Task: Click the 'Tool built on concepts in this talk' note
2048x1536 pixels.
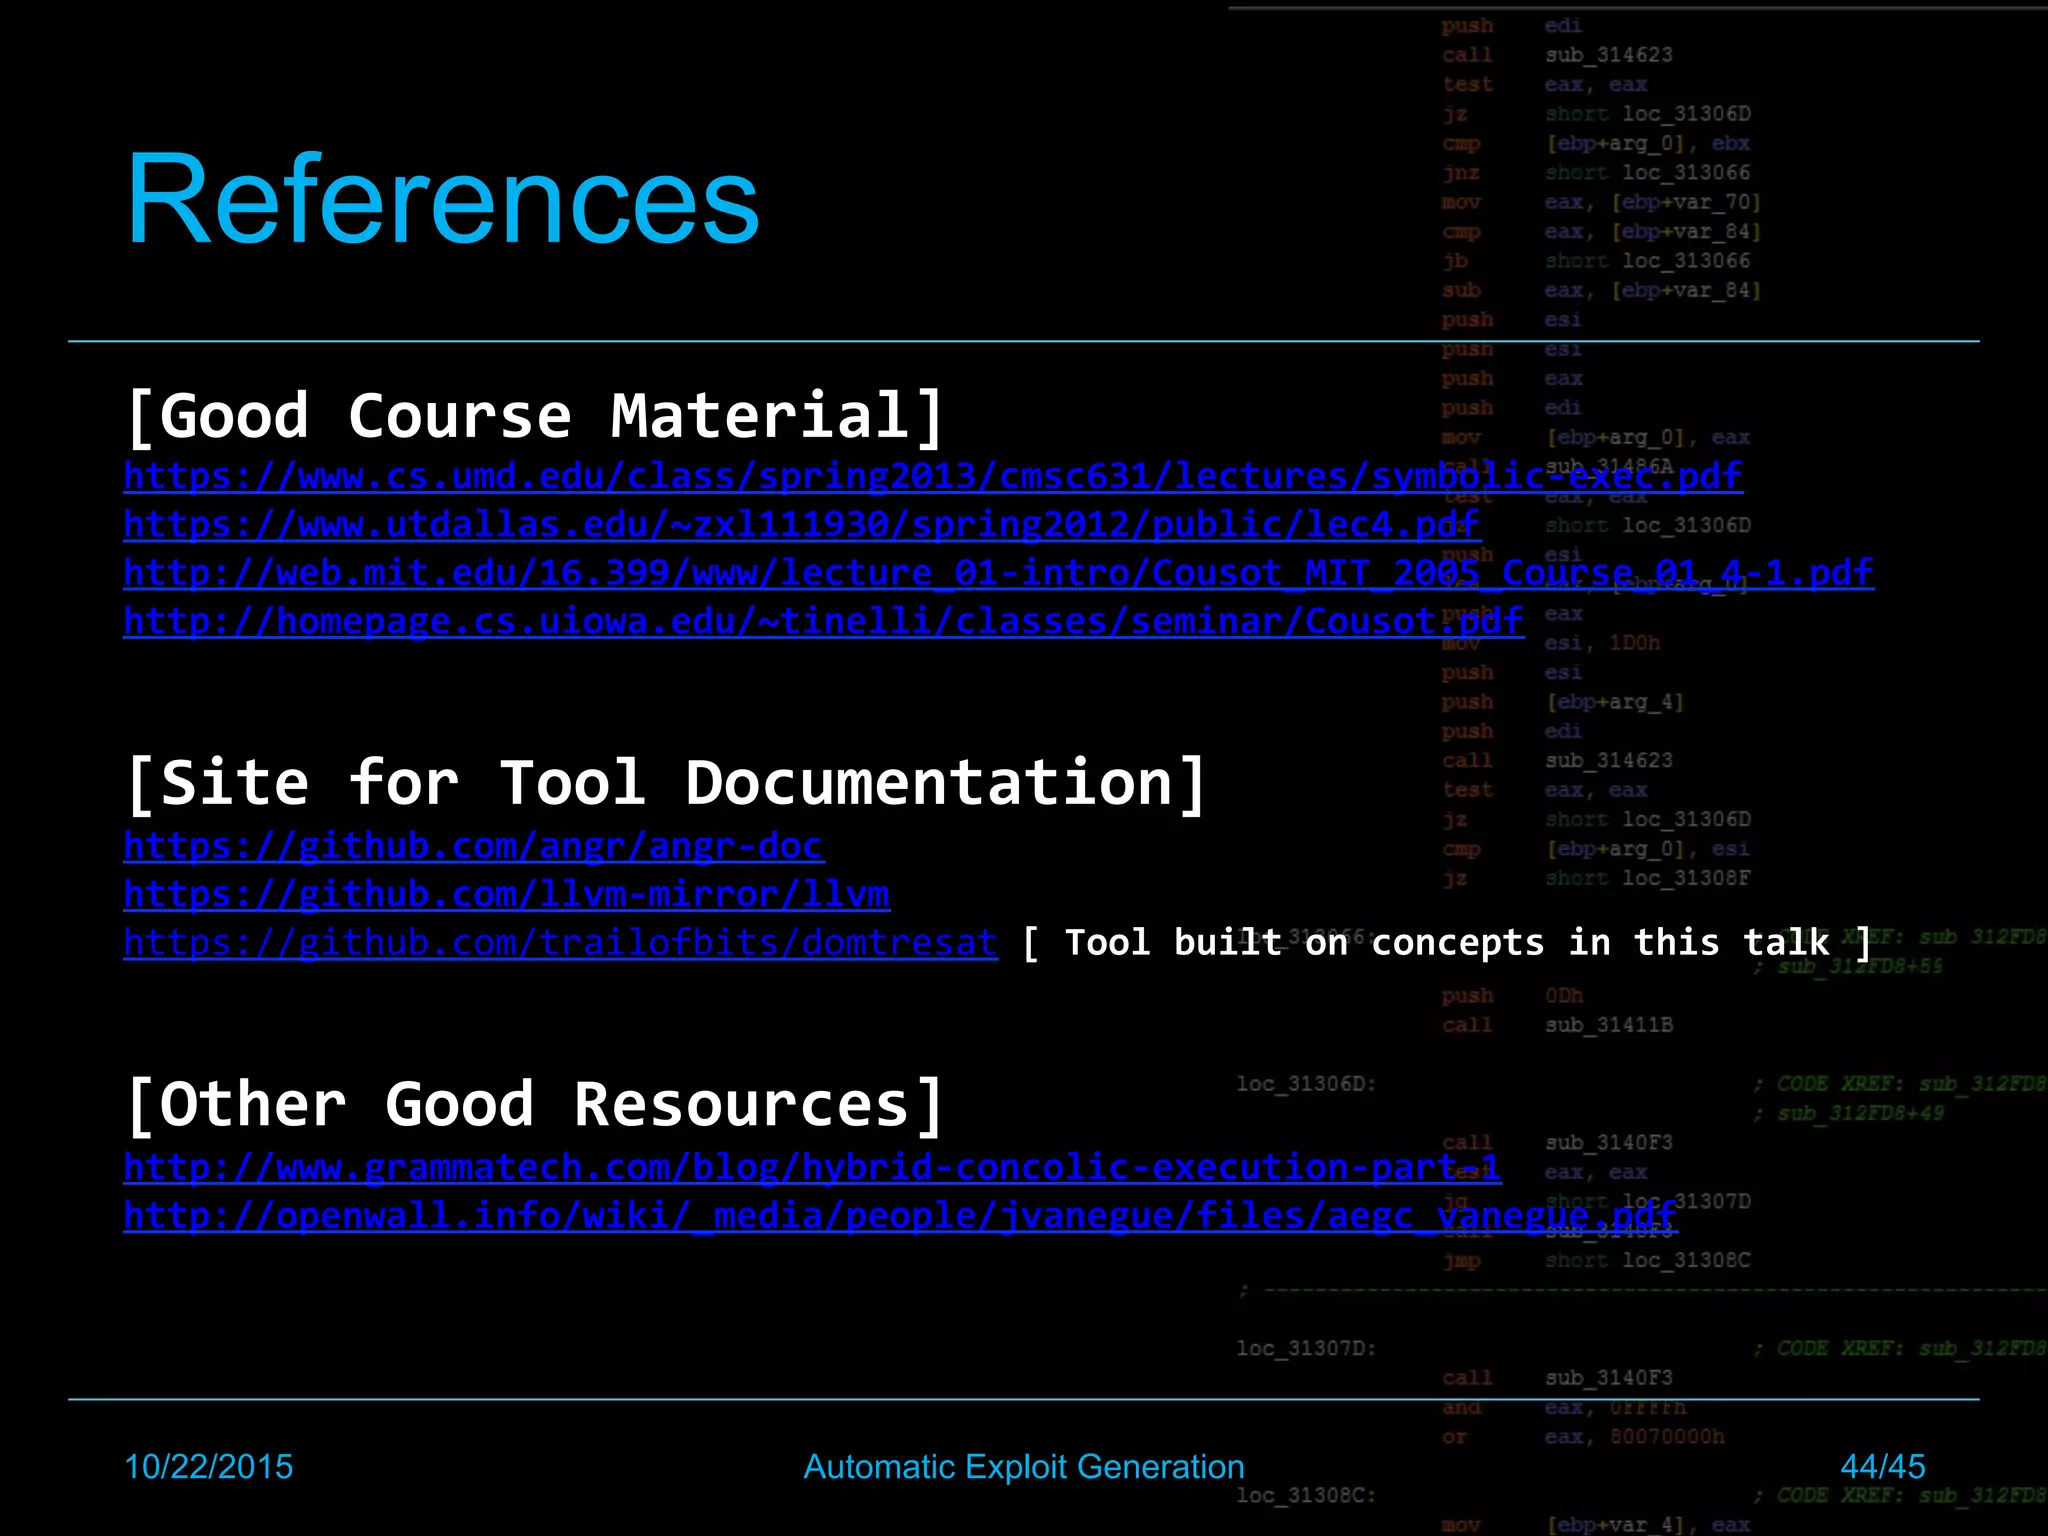Action: coord(1447,943)
